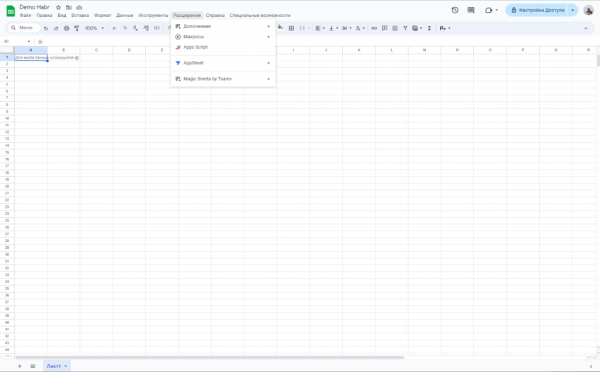Viewport: 600px width, 372px height.
Task: Activate the Paint format roller tool
Action: (x=77, y=28)
